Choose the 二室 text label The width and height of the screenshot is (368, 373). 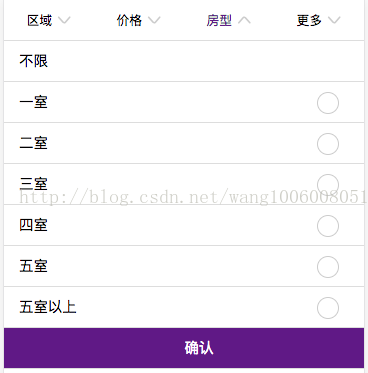[x=33, y=143]
